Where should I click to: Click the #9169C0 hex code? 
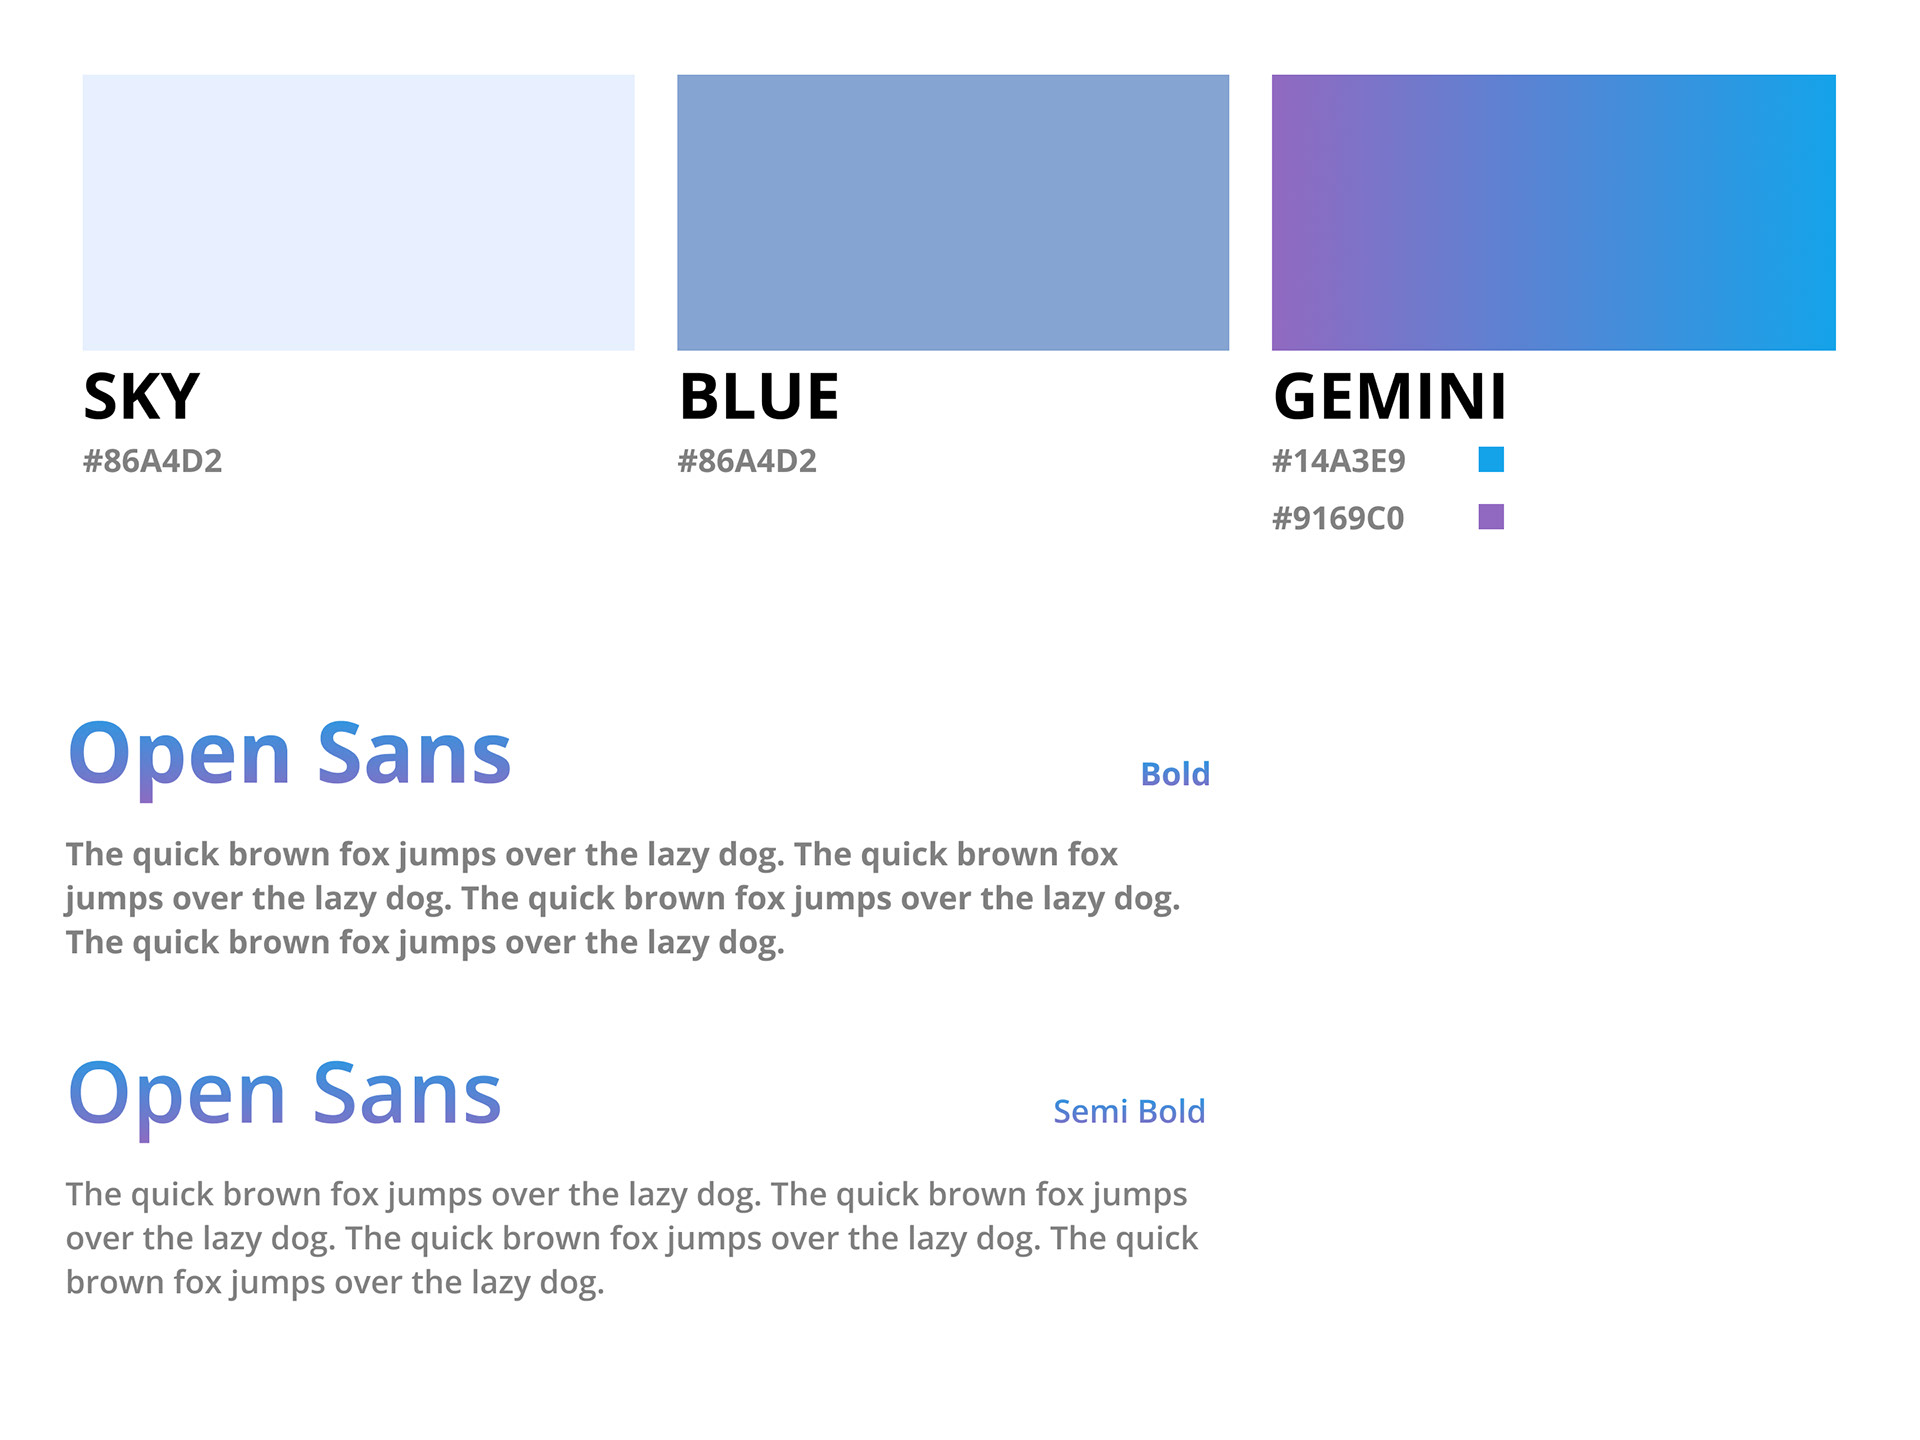point(1338,518)
